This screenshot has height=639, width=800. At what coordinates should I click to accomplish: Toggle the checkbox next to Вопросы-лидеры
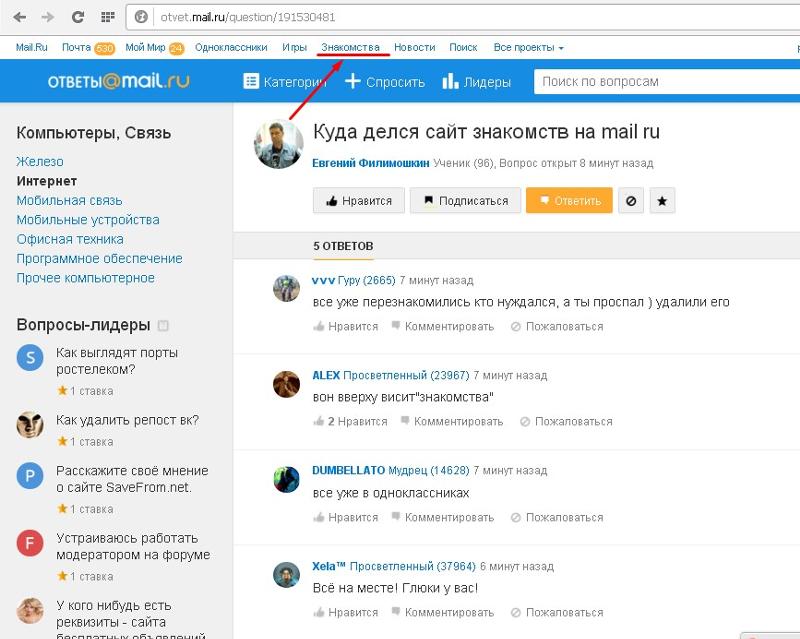click(163, 326)
